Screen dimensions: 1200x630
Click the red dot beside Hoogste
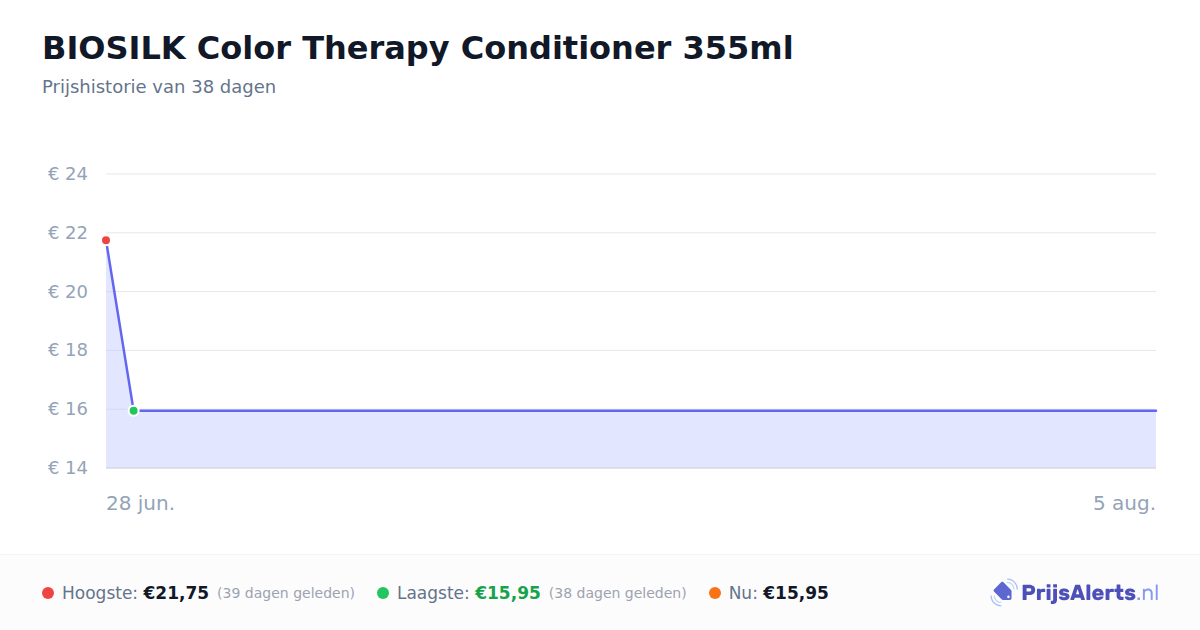(48, 593)
